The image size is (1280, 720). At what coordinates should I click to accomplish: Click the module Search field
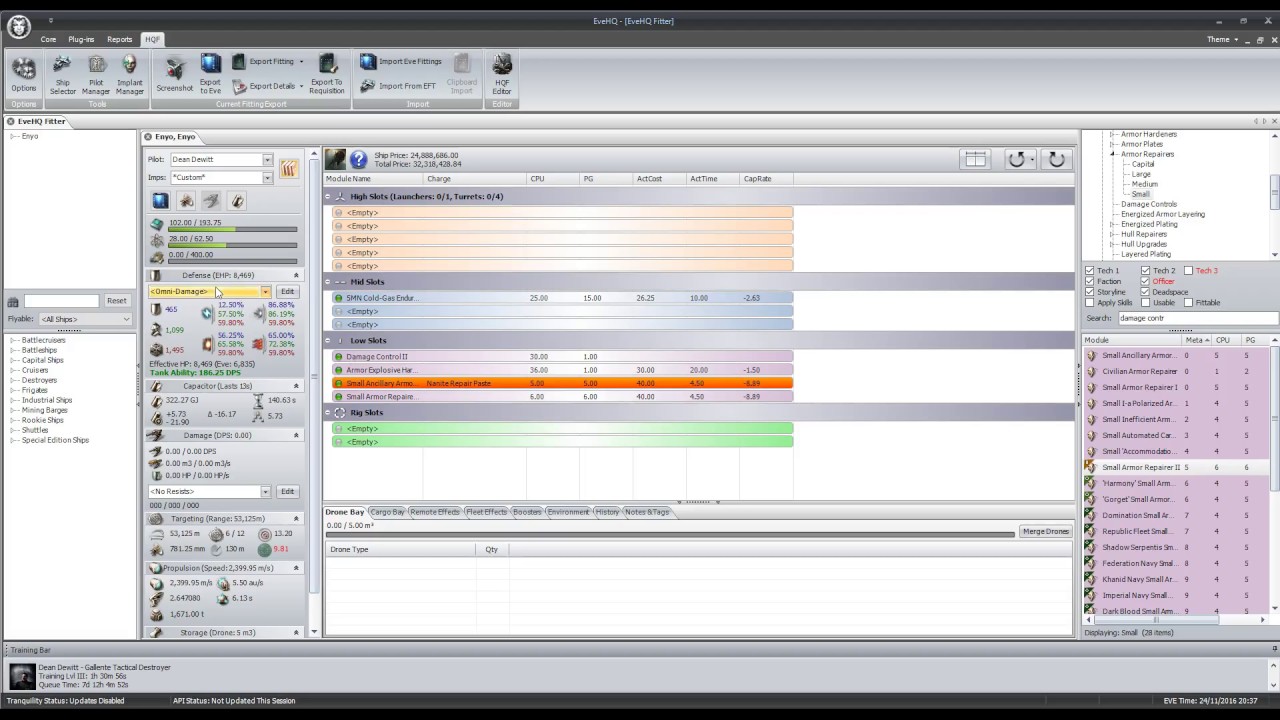point(1197,318)
